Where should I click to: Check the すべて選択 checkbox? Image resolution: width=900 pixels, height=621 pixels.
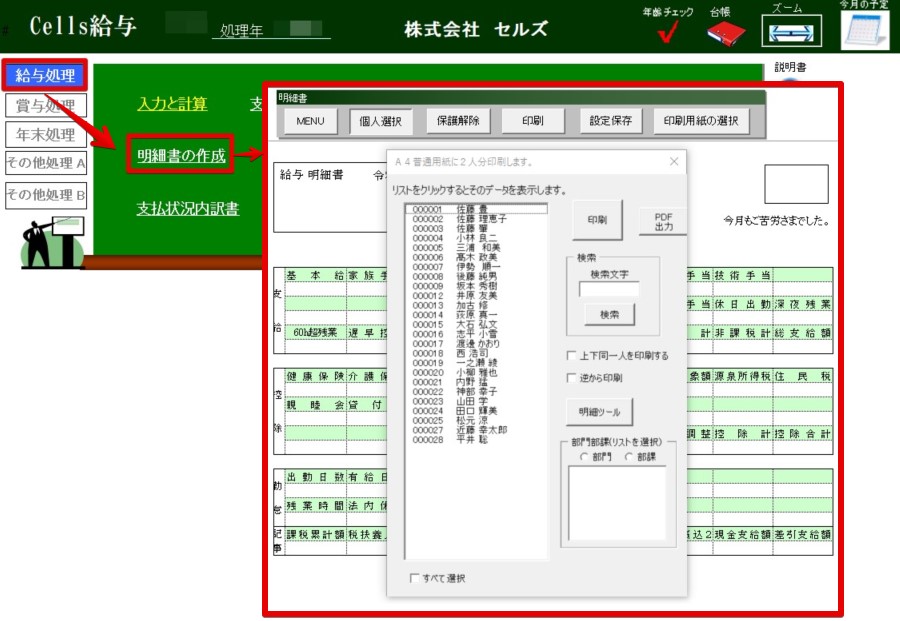[415, 578]
